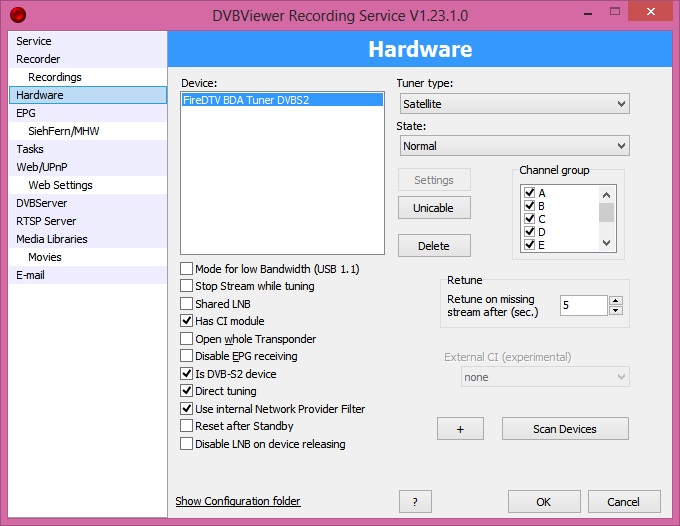This screenshot has width=680, height=526.
Task: Uncheck Has CI module
Action: point(186,321)
